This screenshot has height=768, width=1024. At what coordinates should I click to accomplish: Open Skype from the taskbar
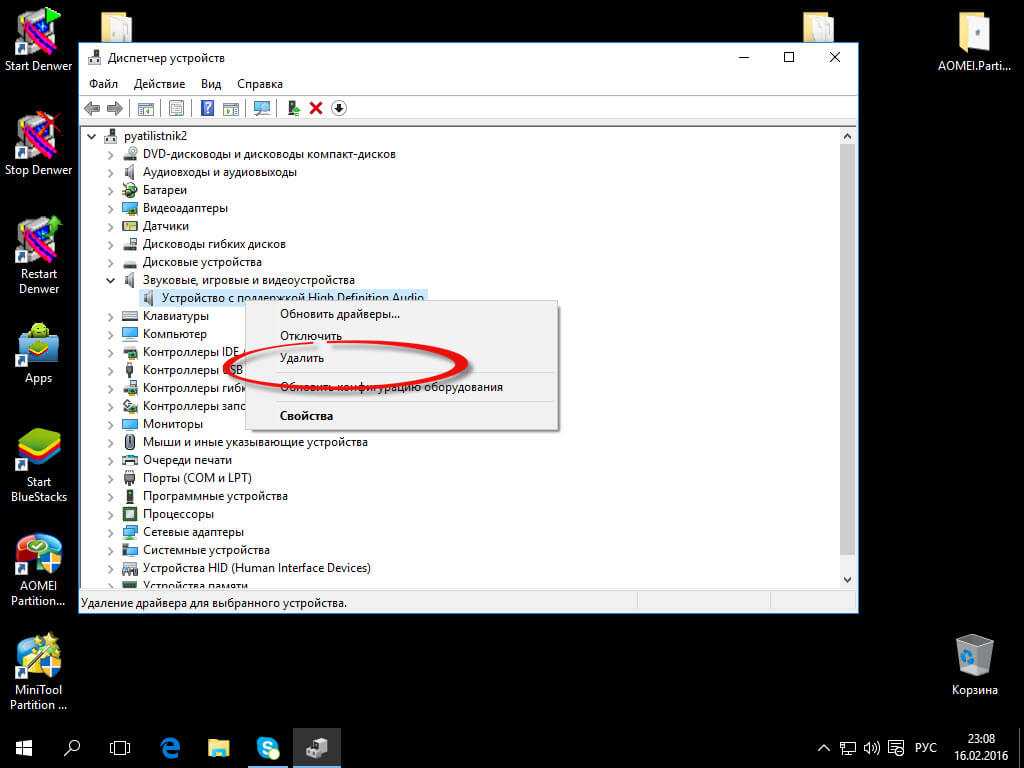pyautogui.click(x=267, y=747)
